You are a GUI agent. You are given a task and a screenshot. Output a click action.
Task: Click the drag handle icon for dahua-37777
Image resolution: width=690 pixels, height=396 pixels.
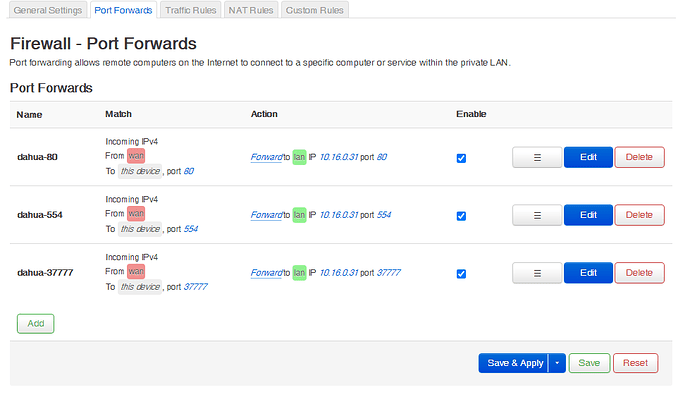click(537, 273)
